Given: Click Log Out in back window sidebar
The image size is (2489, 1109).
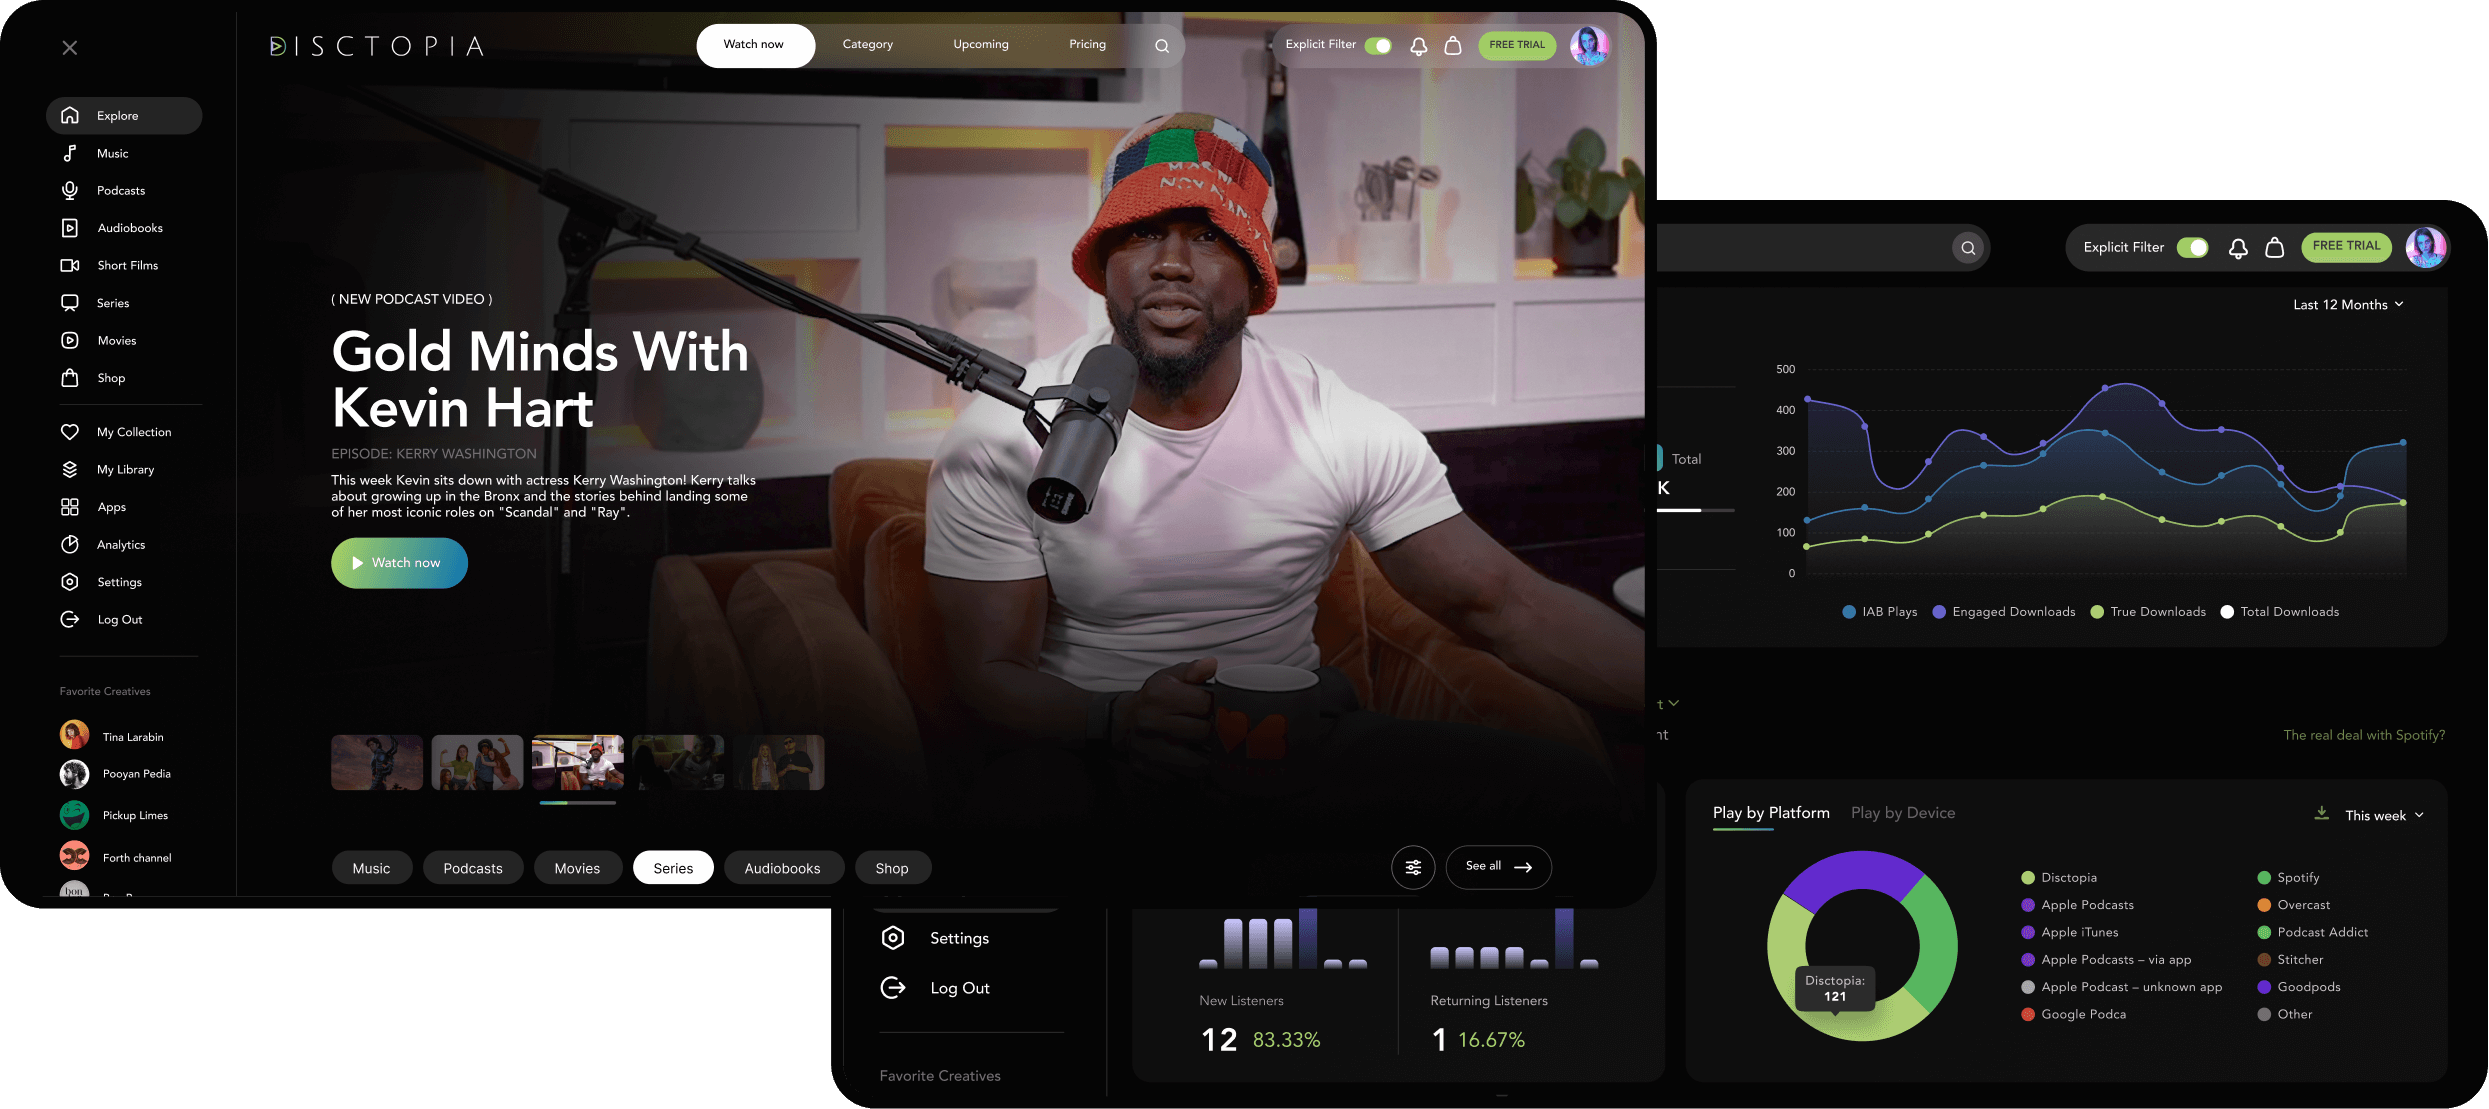Looking at the screenshot, I should click(x=935, y=988).
